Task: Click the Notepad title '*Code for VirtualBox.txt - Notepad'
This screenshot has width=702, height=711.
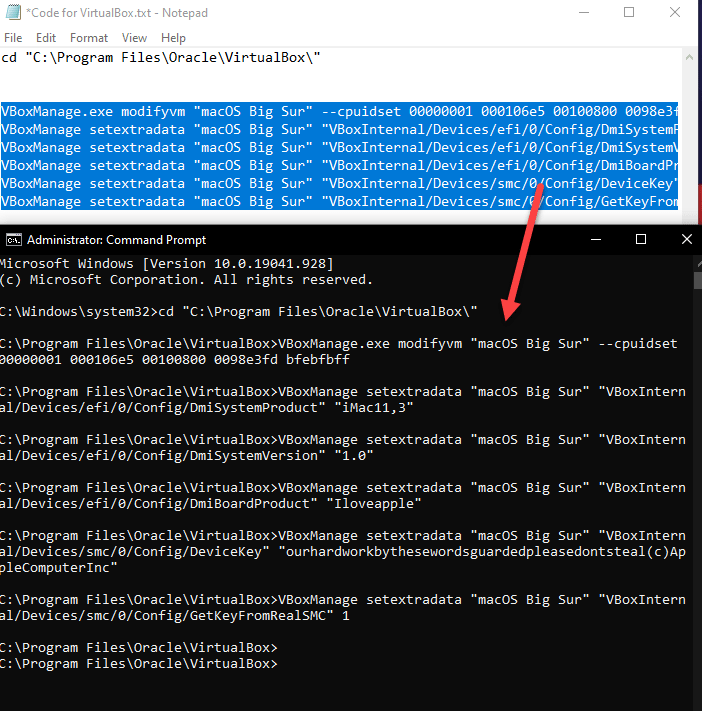Action: (x=117, y=13)
